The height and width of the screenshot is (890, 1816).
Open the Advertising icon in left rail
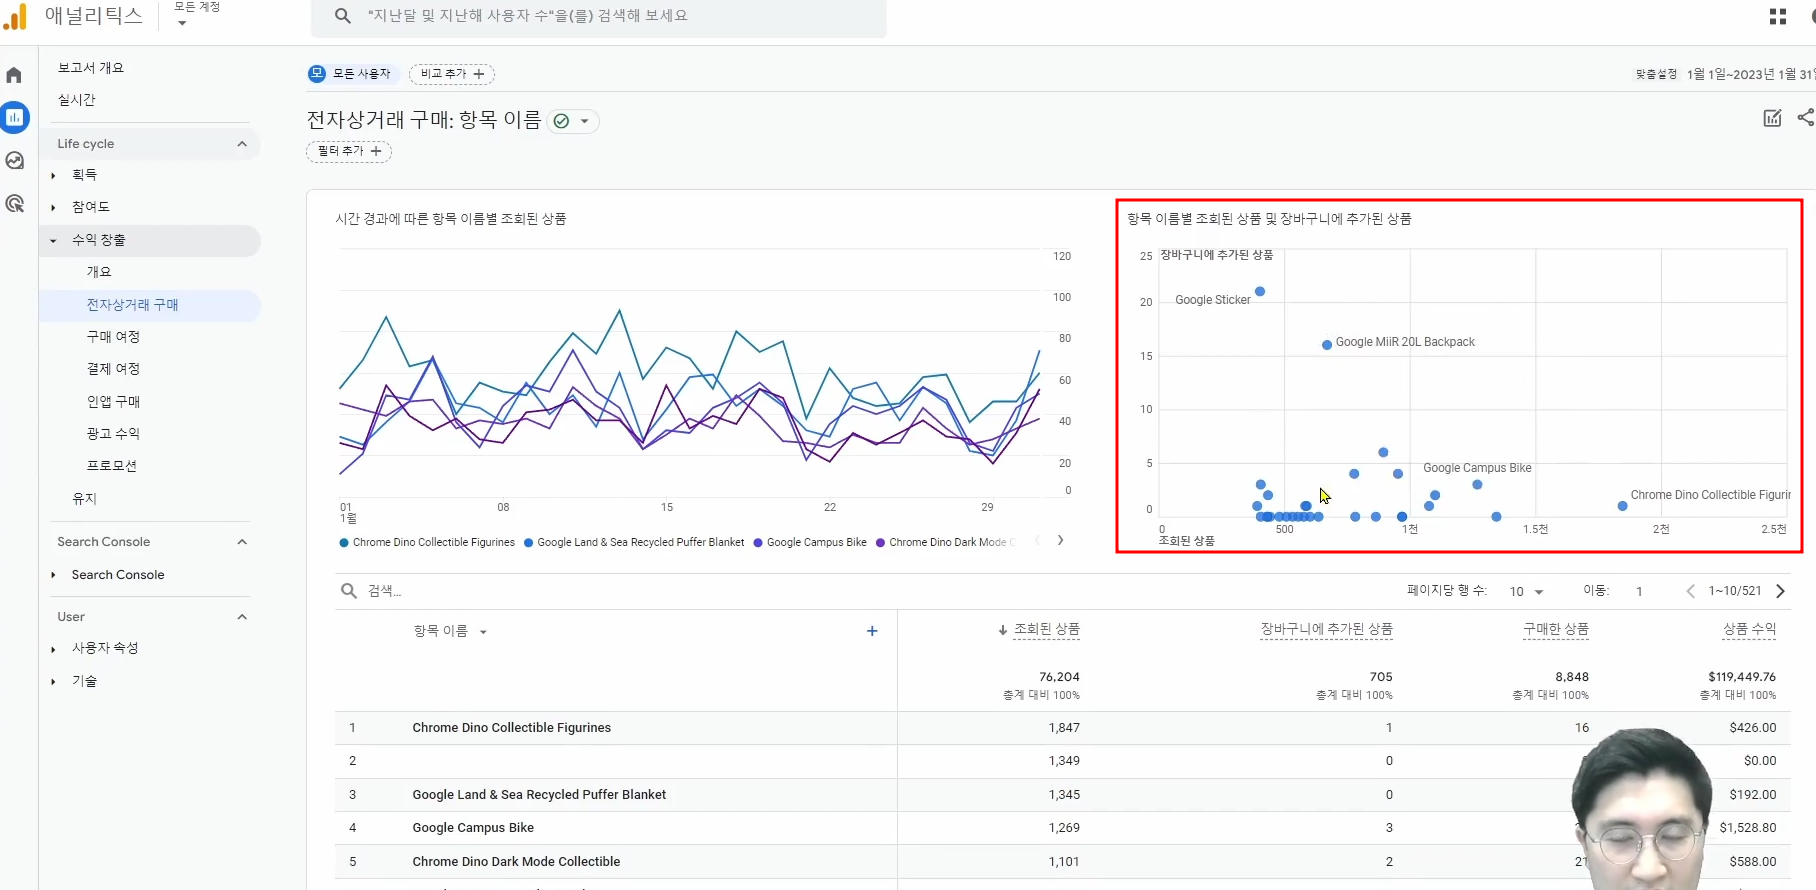[14, 204]
